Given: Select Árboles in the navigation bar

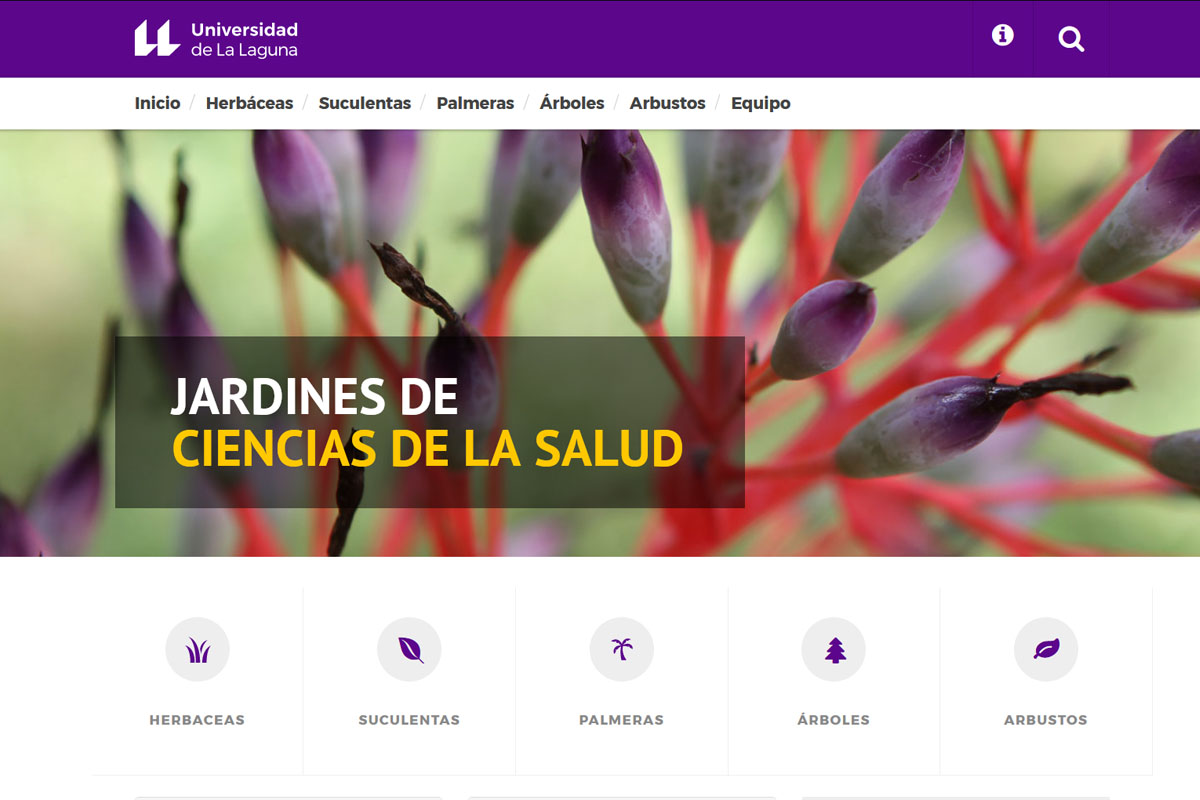Looking at the screenshot, I should [571, 103].
